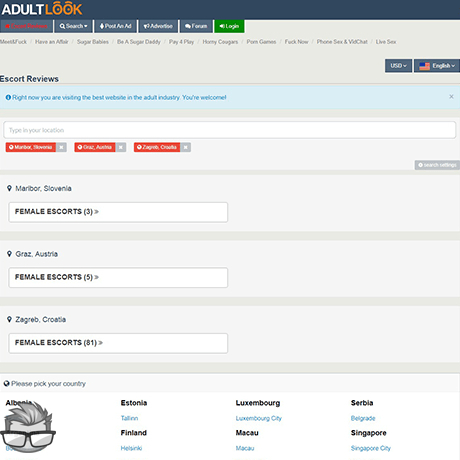Open the Search dropdown menu
460x460 pixels.
click(73, 26)
